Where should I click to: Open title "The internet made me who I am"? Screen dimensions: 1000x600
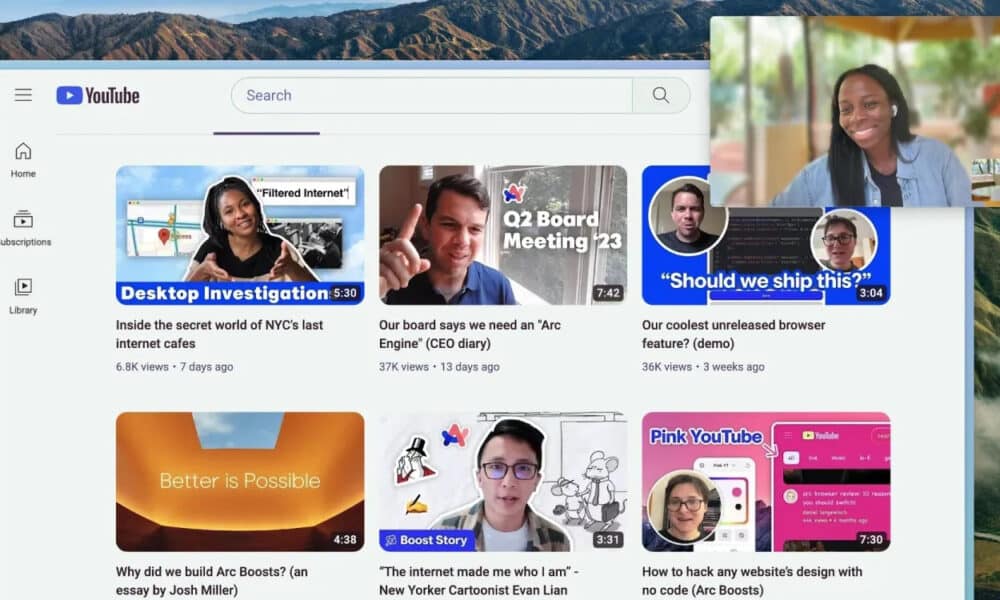click(x=478, y=581)
